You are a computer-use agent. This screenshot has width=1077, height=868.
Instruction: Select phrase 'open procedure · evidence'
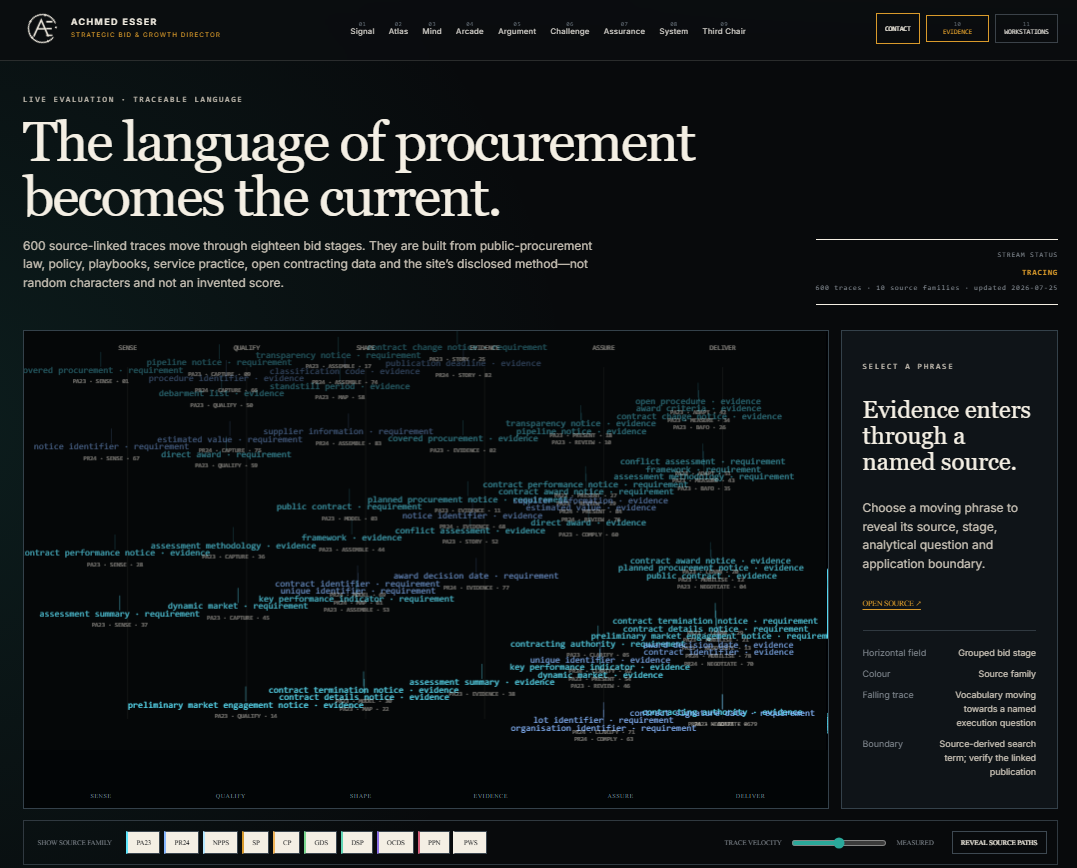[x=698, y=402]
